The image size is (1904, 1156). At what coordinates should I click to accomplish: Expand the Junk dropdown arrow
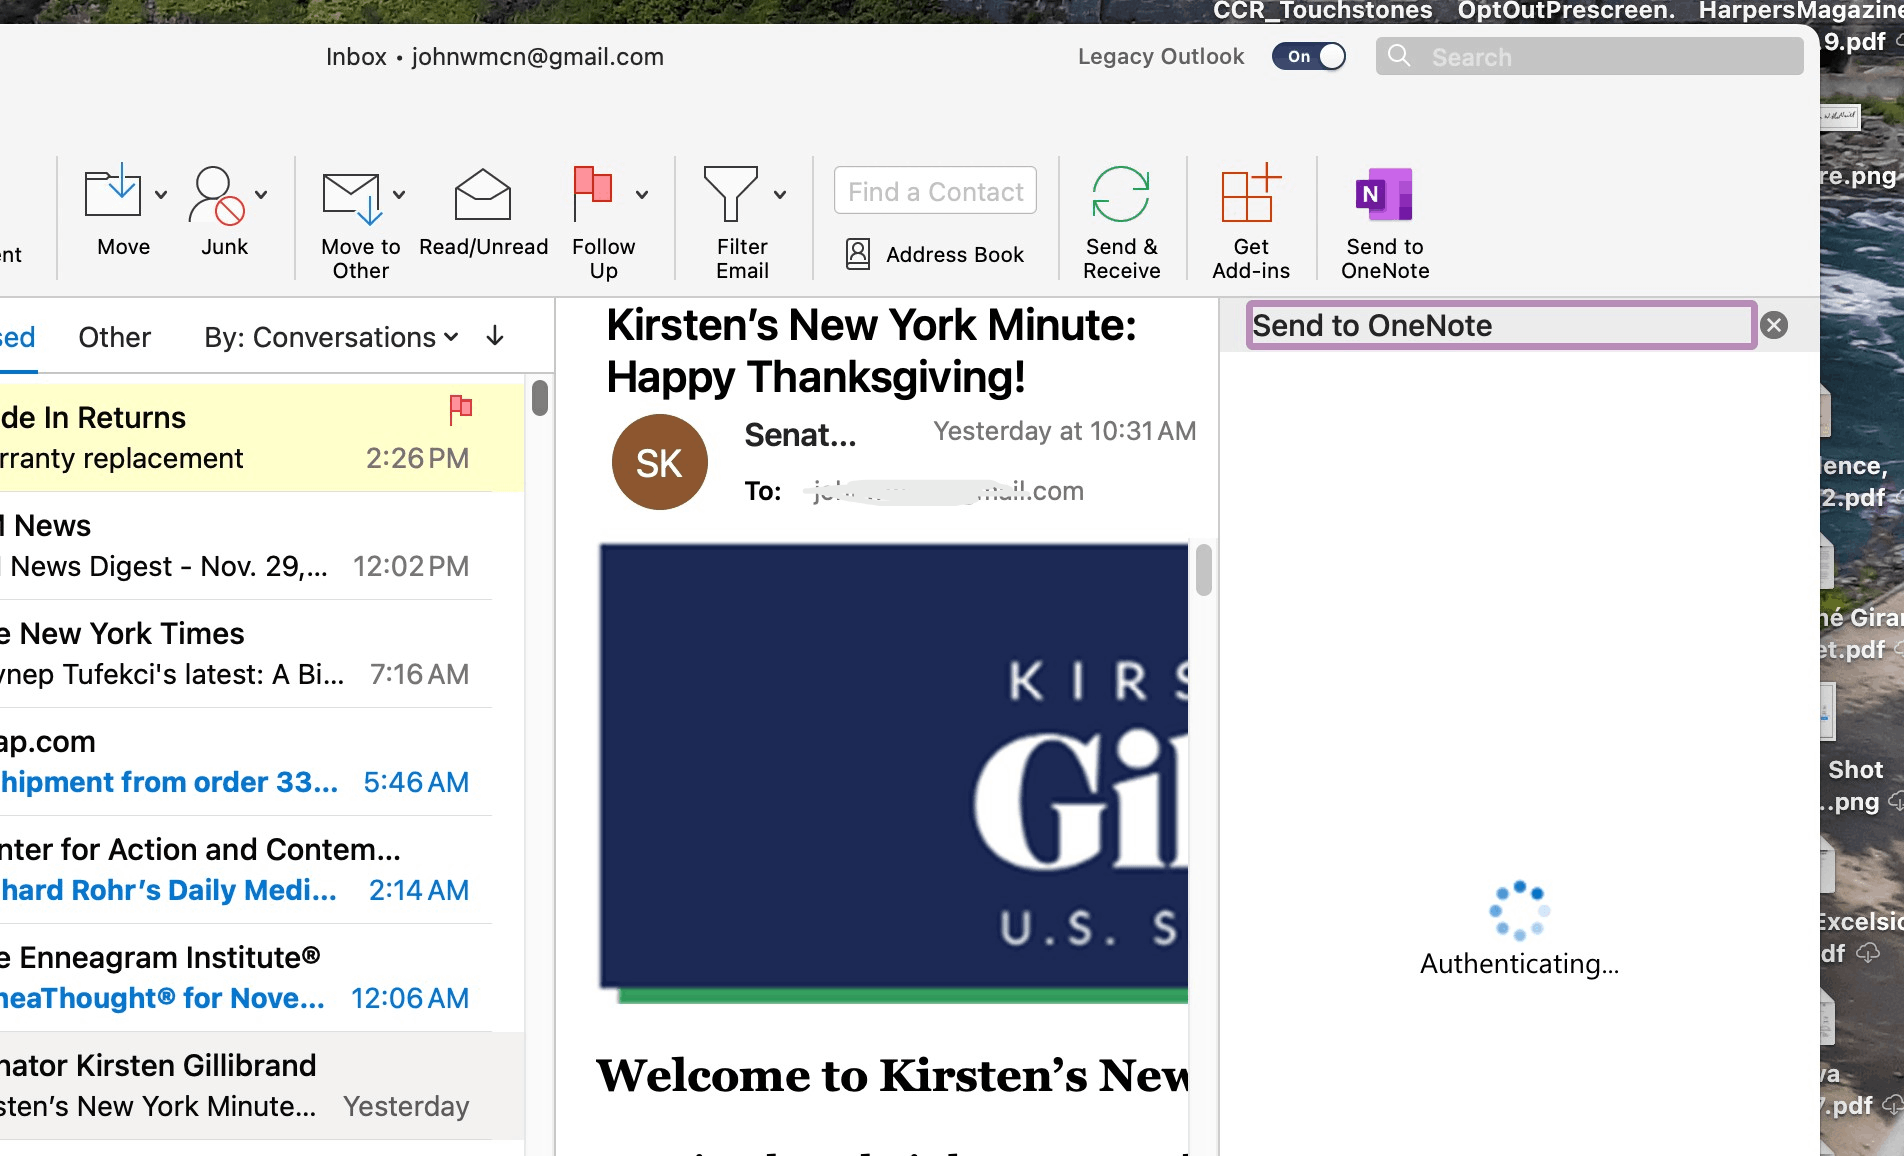click(x=261, y=195)
